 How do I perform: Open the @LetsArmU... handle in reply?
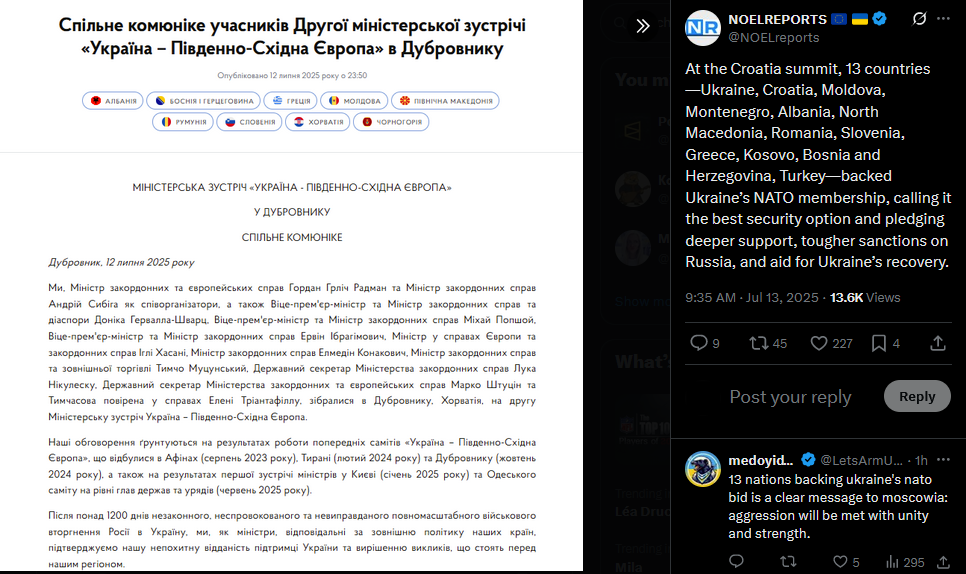pos(861,460)
